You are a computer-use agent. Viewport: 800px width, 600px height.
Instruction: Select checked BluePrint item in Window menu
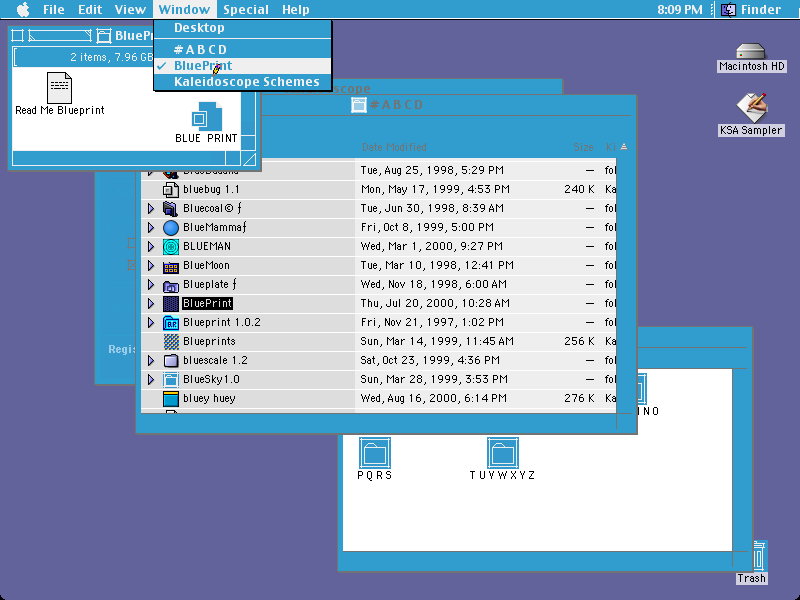pos(243,65)
